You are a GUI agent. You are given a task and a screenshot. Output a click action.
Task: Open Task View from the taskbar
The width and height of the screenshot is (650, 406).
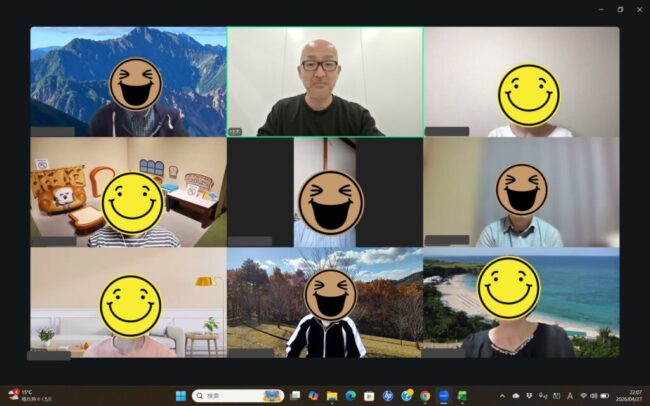(x=296, y=395)
